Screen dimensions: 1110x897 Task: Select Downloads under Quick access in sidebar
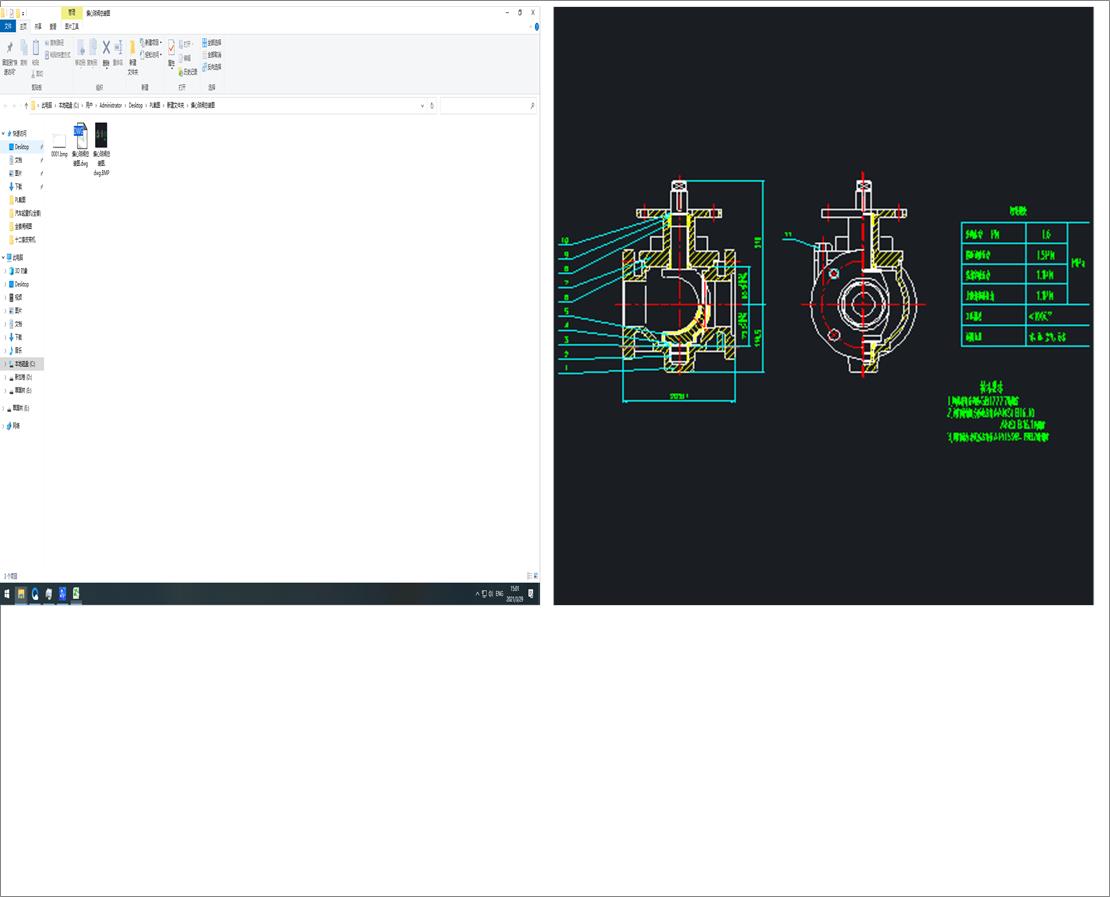tap(18, 187)
